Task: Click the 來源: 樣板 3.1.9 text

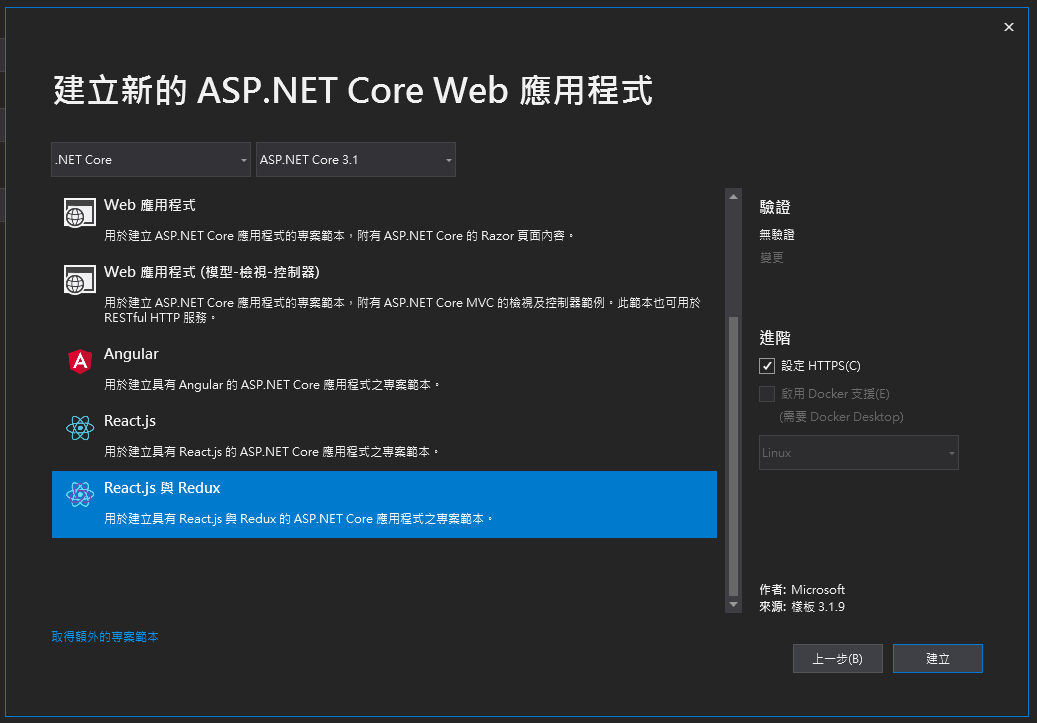Action: pos(802,607)
